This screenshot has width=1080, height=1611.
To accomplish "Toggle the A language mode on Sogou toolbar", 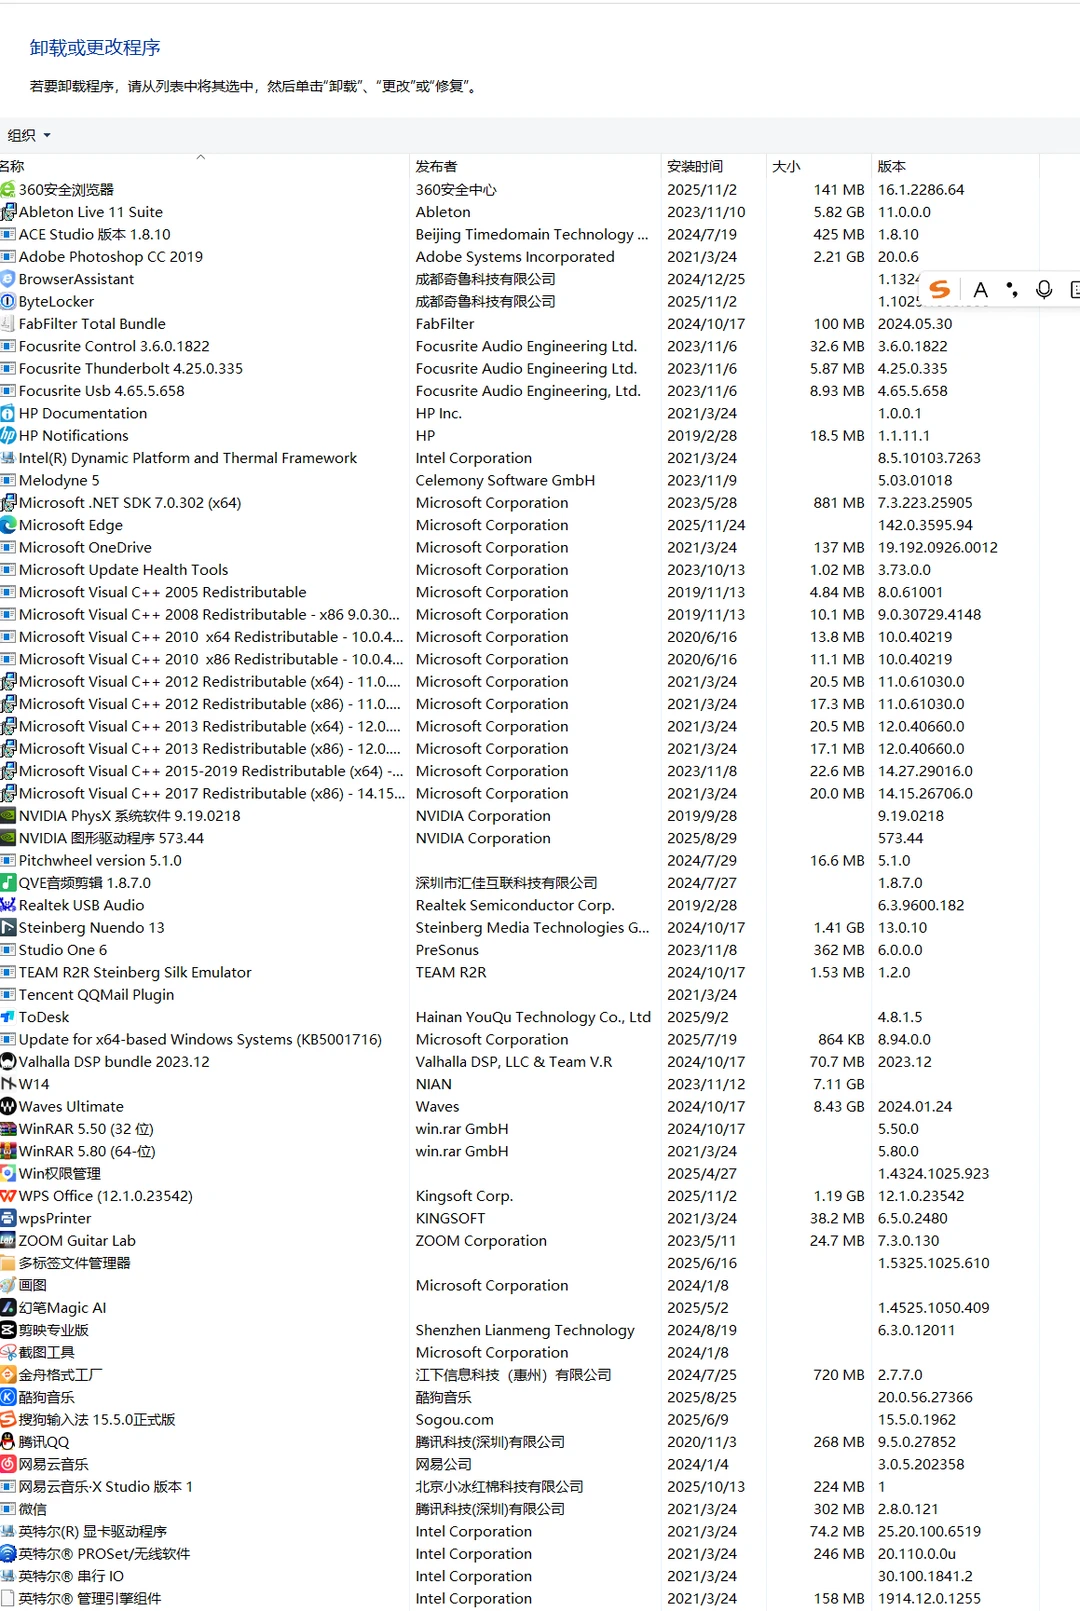I will click(x=981, y=290).
